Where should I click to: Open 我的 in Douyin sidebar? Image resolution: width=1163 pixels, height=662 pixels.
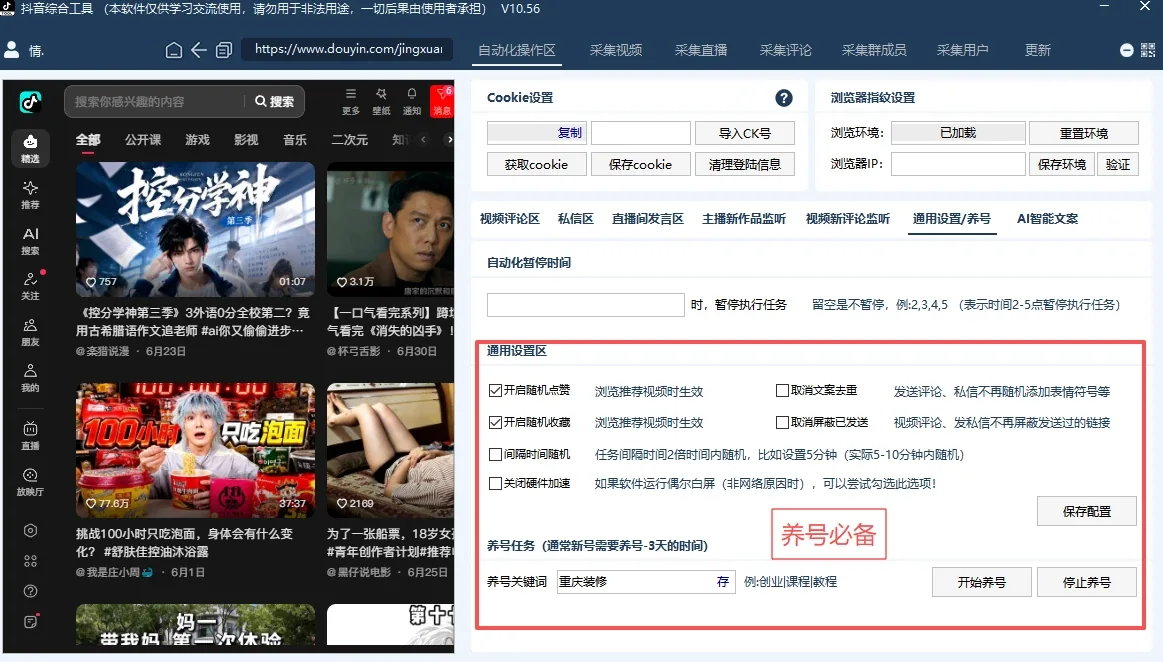tap(30, 378)
